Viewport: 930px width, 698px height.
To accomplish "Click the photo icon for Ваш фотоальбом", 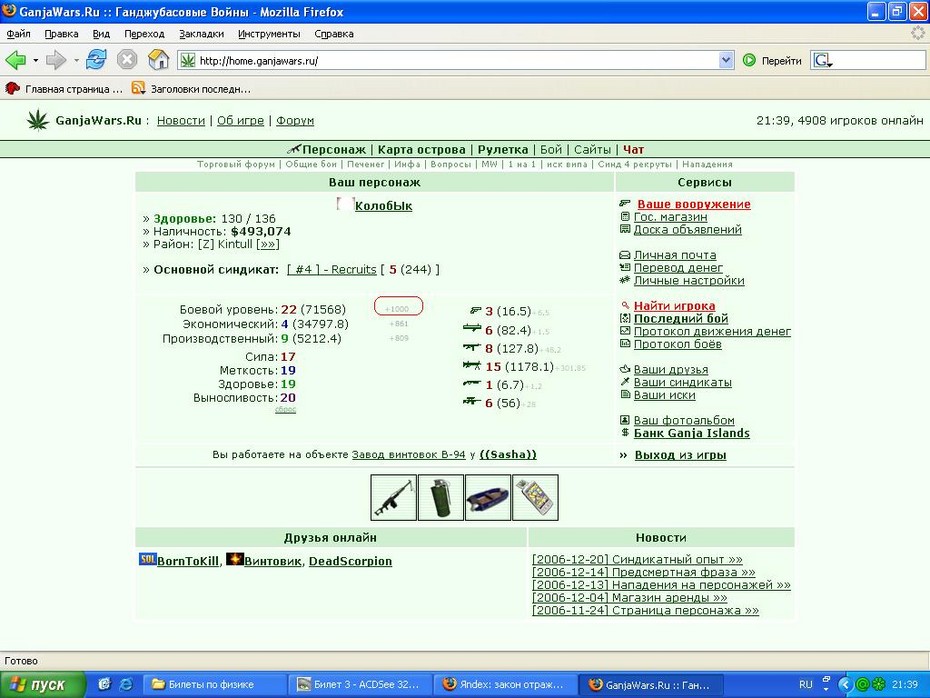I will click(x=625, y=420).
